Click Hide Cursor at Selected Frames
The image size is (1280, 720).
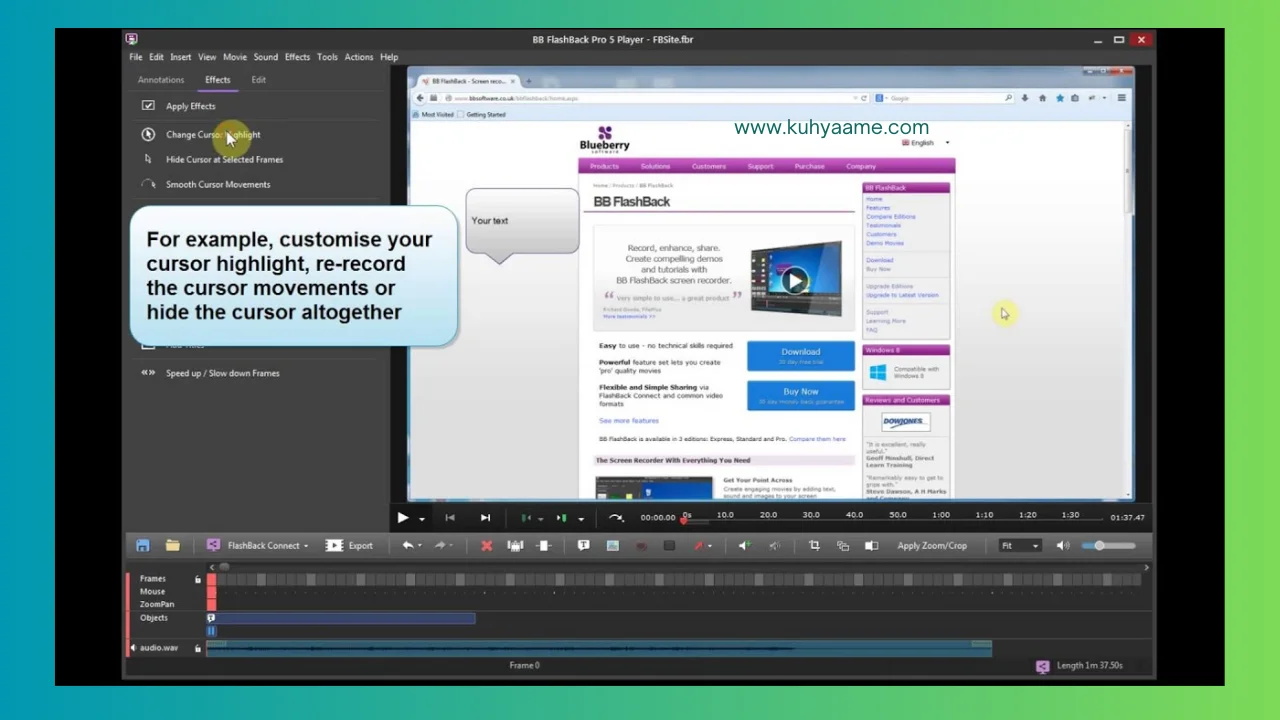click(224, 159)
